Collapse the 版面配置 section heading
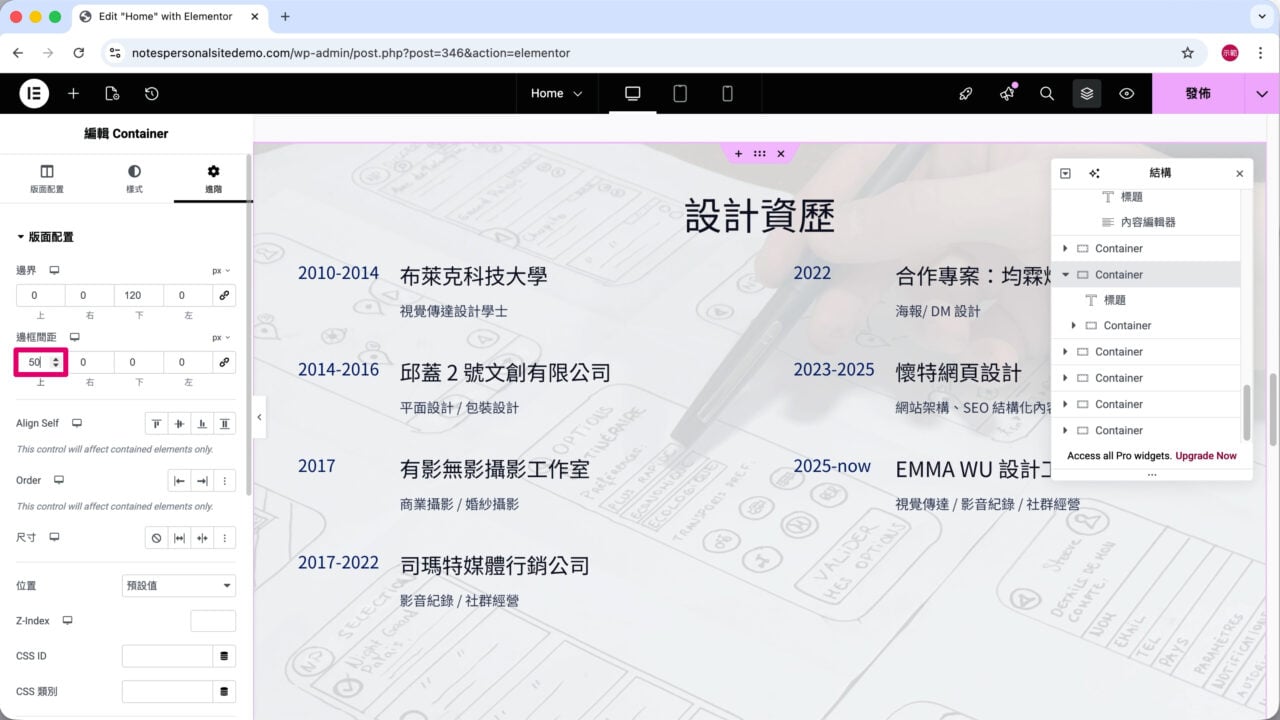The width and height of the screenshot is (1280, 720). 45,237
